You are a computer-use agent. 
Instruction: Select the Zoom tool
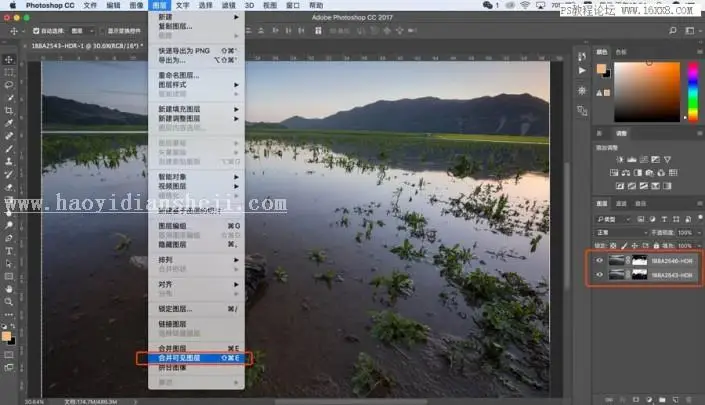(x=9, y=302)
